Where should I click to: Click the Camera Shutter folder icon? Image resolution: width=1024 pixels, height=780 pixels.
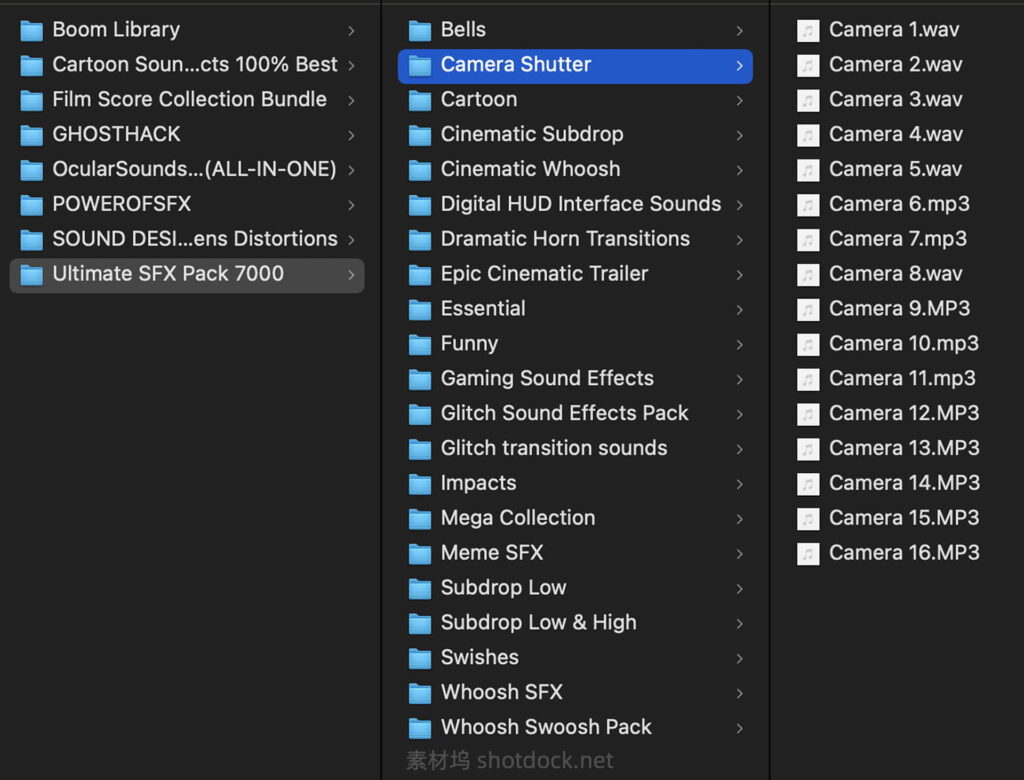pos(420,64)
